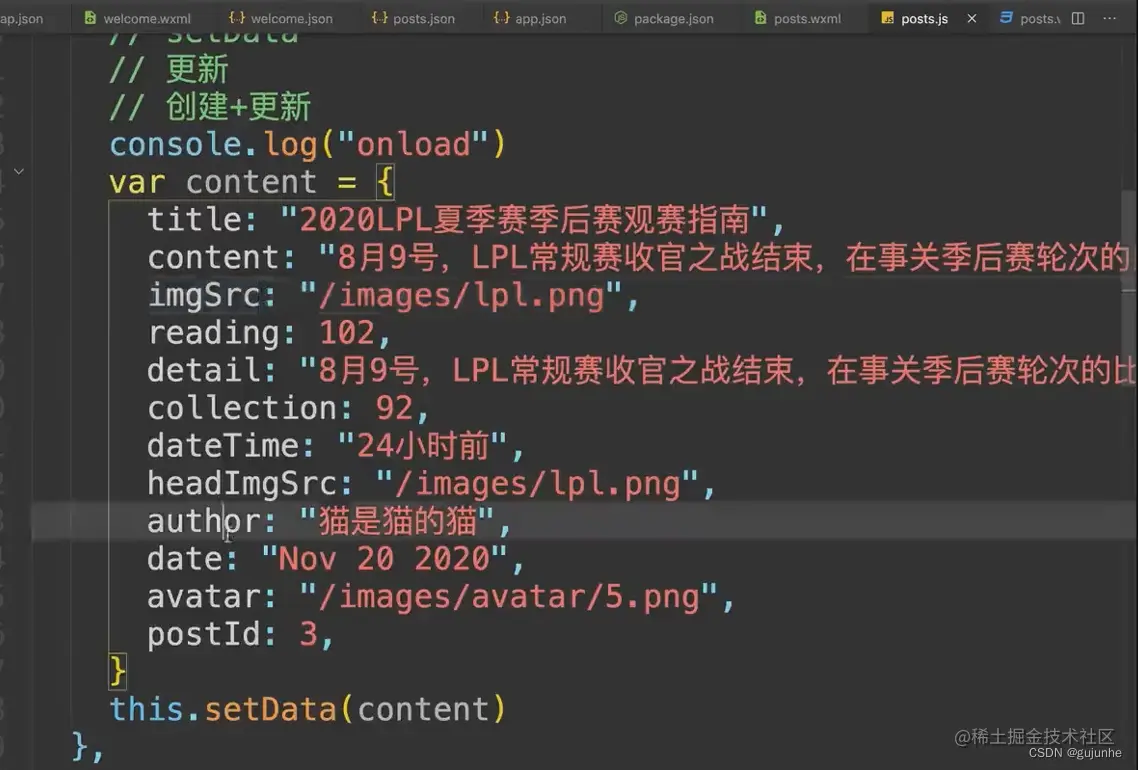Viewport: 1138px width, 770px height.
Task: Select the posts.wxml tab
Action: (x=797, y=18)
